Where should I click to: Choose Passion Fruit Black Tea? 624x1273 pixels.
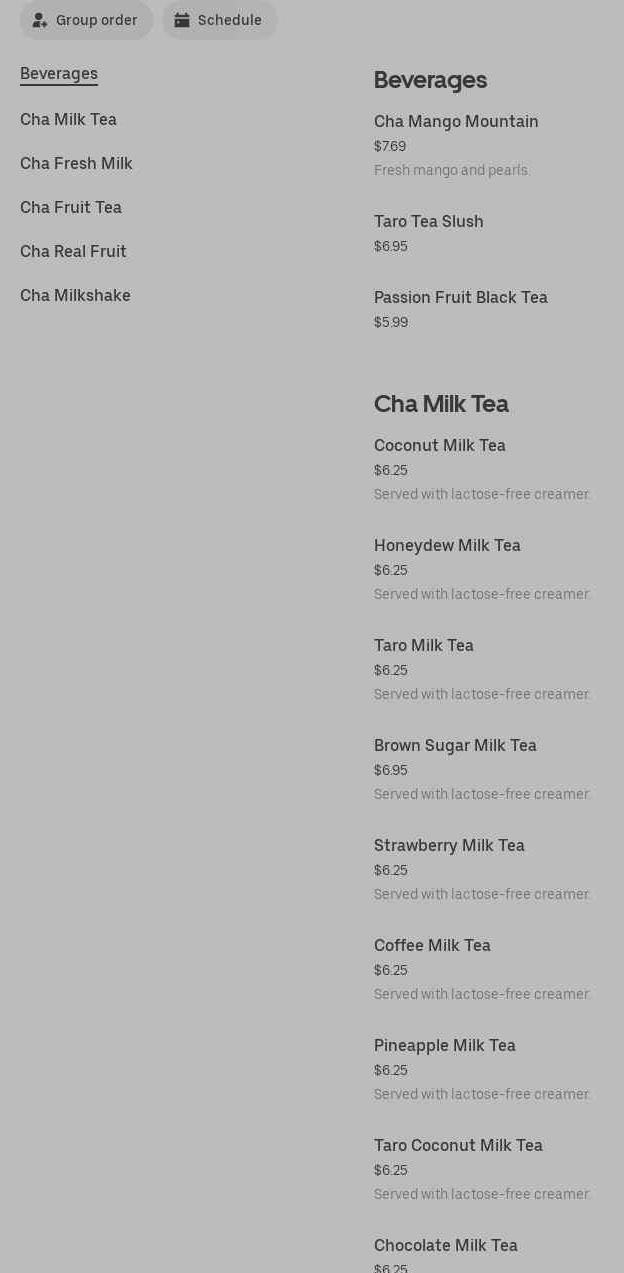[461, 298]
